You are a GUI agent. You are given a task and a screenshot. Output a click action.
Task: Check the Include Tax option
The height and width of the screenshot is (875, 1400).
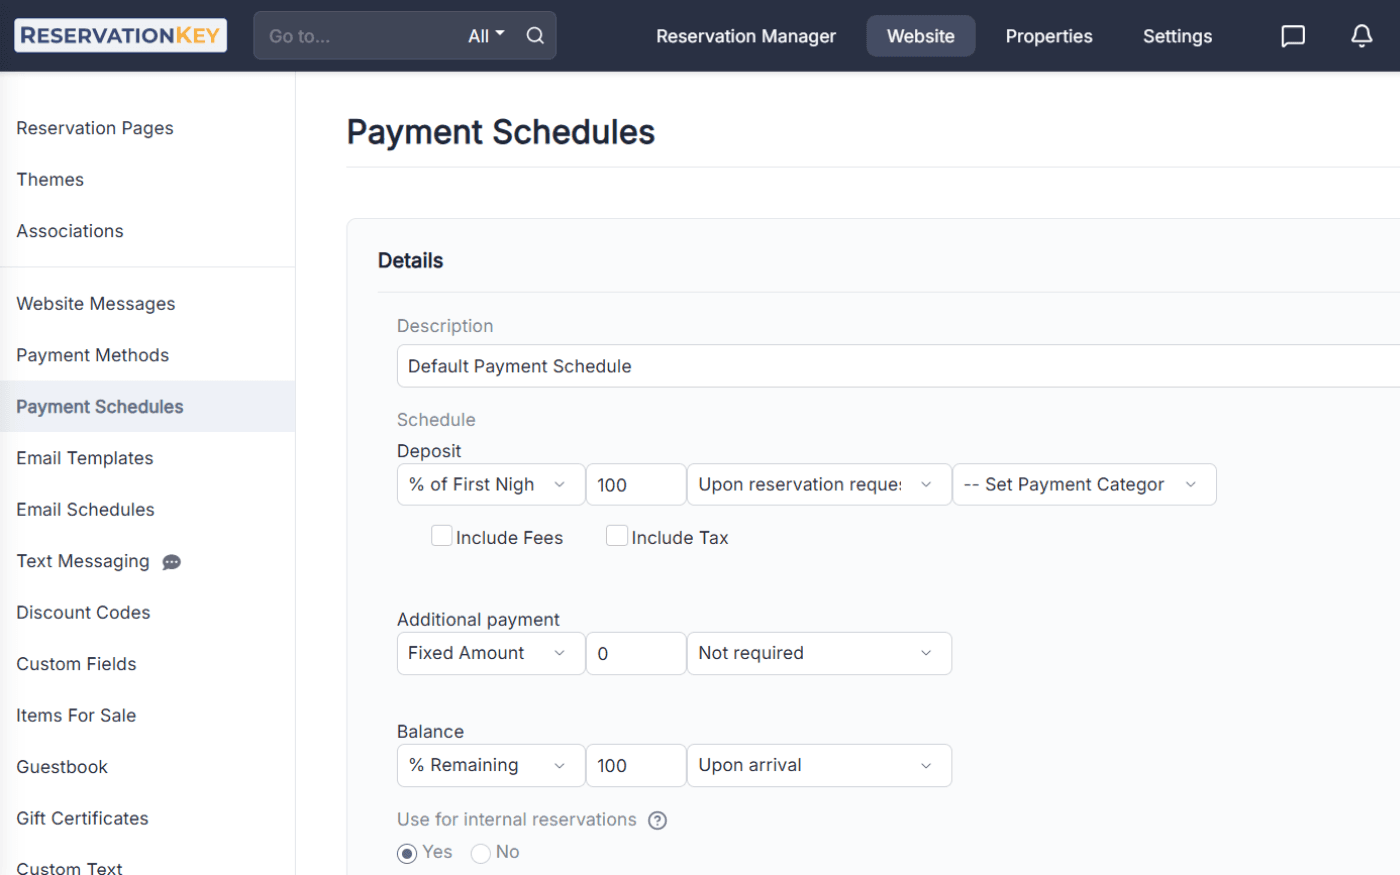(617, 535)
